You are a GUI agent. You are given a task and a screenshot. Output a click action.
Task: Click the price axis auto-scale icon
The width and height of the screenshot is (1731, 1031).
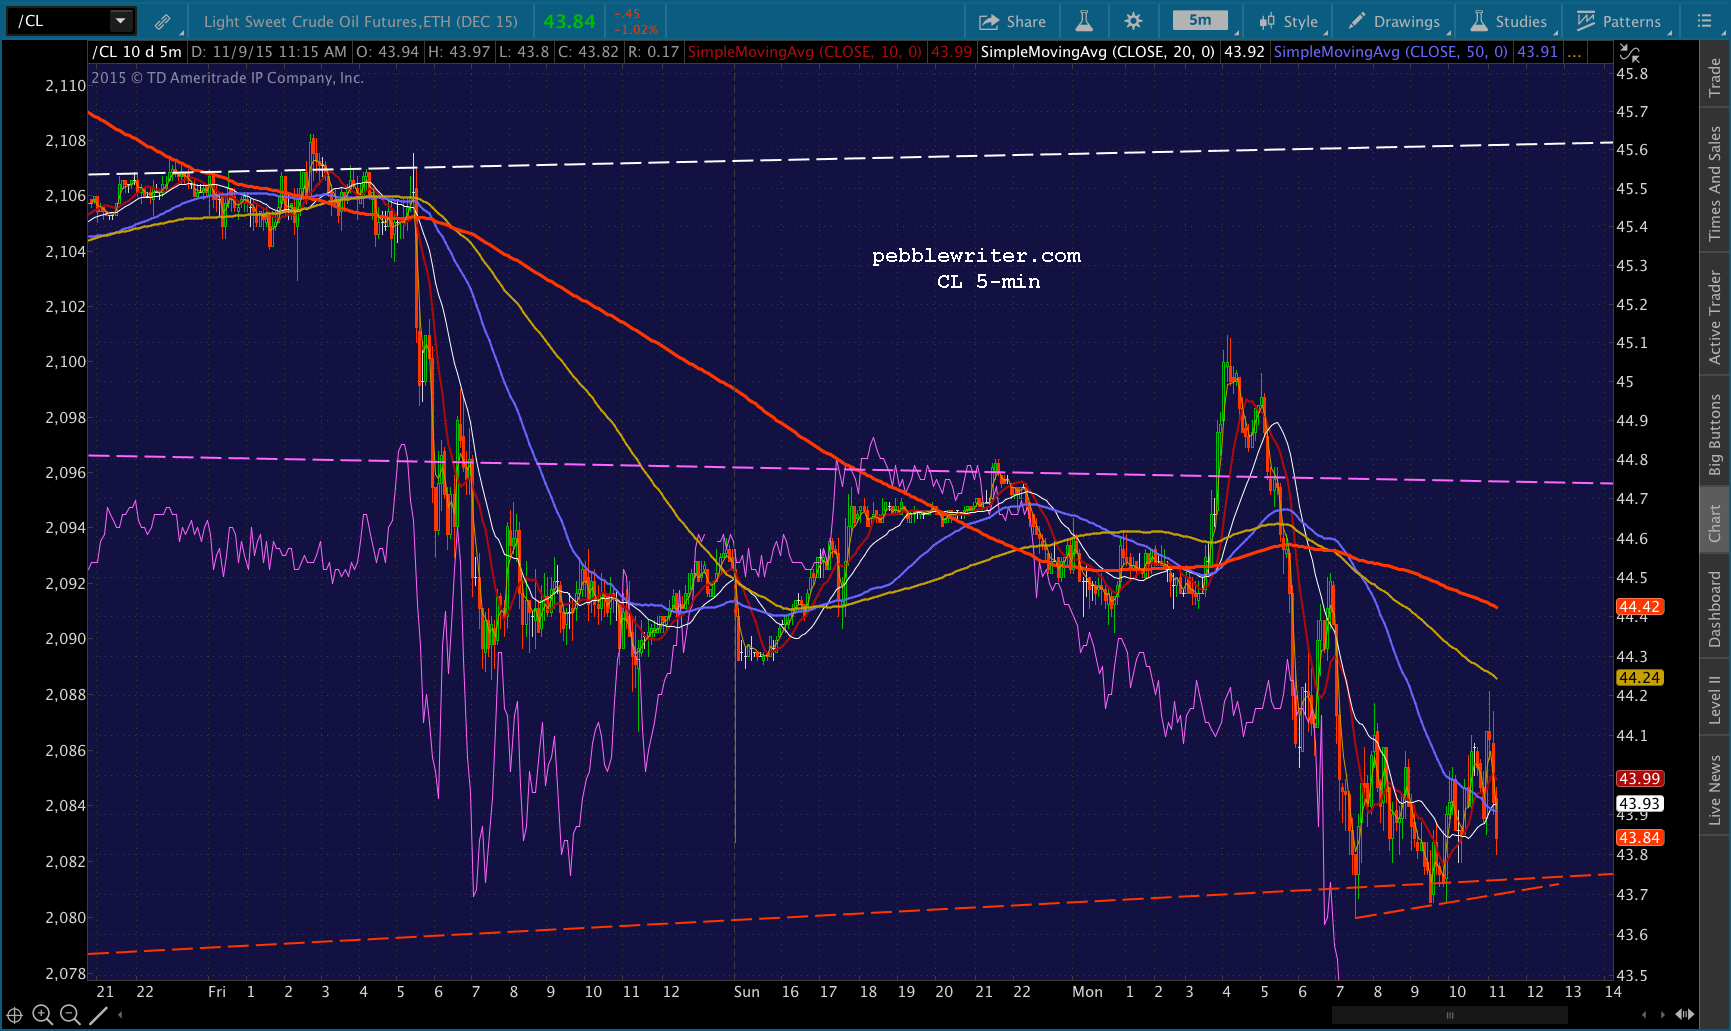pos(1629,53)
